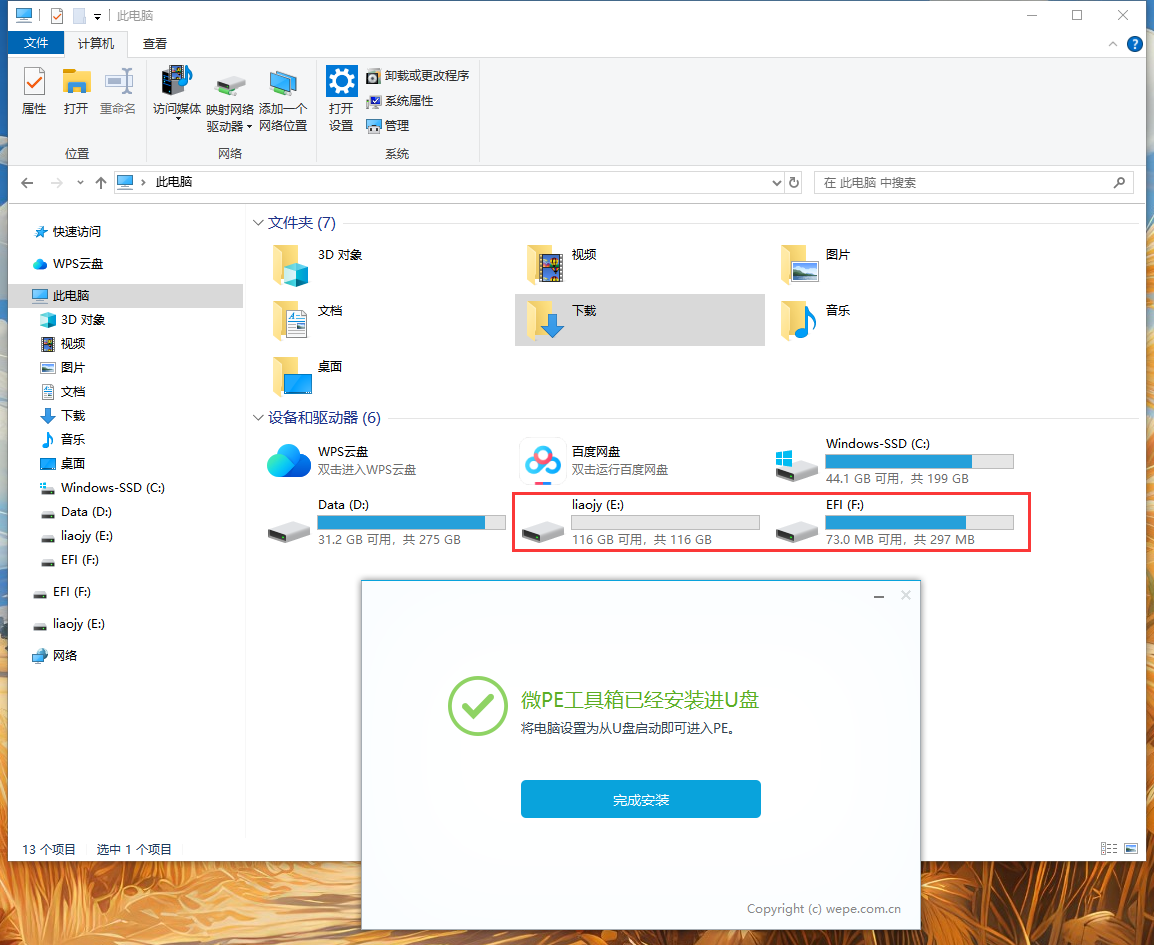Click the 完成安装 button
Screen dimensions: 1154x945
pos(640,799)
